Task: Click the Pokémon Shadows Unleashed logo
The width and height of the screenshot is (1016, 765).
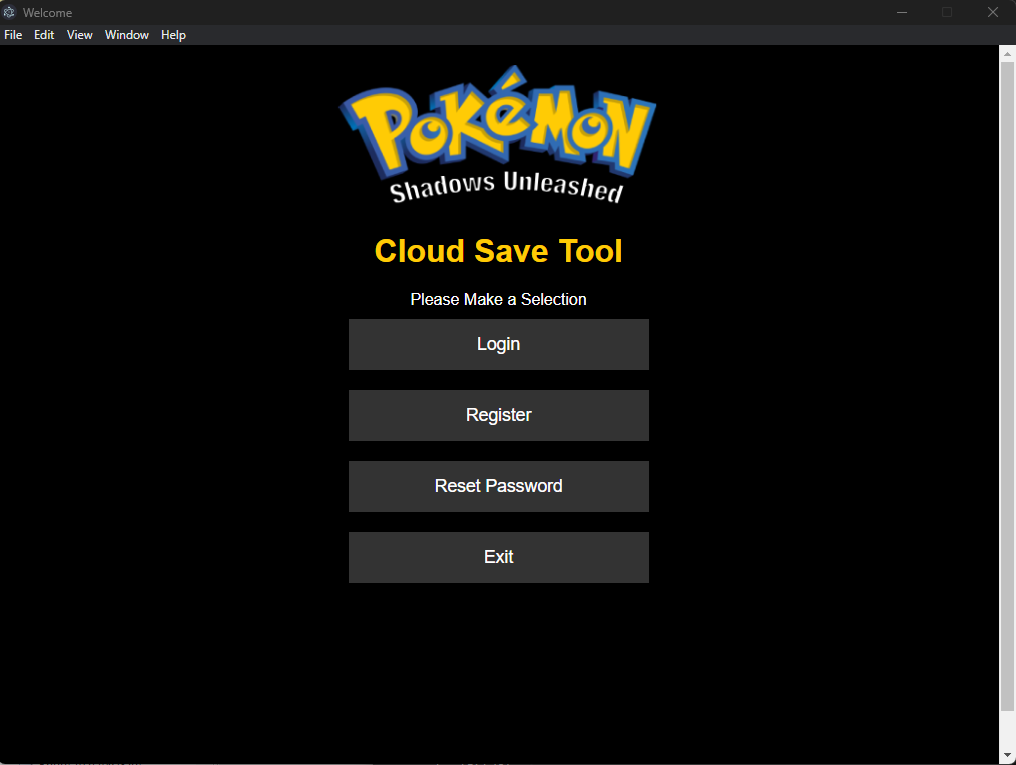Action: tap(498, 135)
